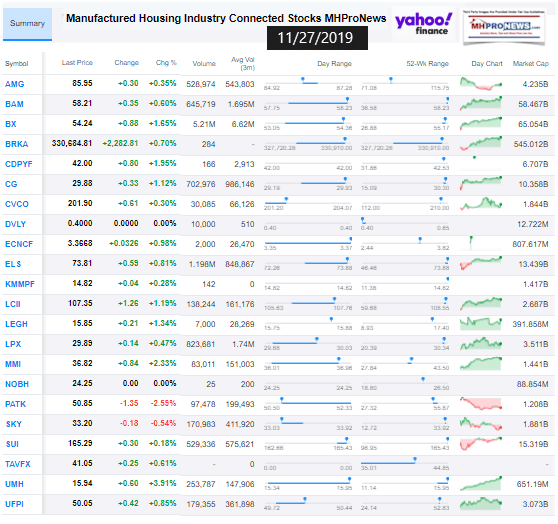
Task: Sort by the Symbol column header
Action: click(16, 64)
